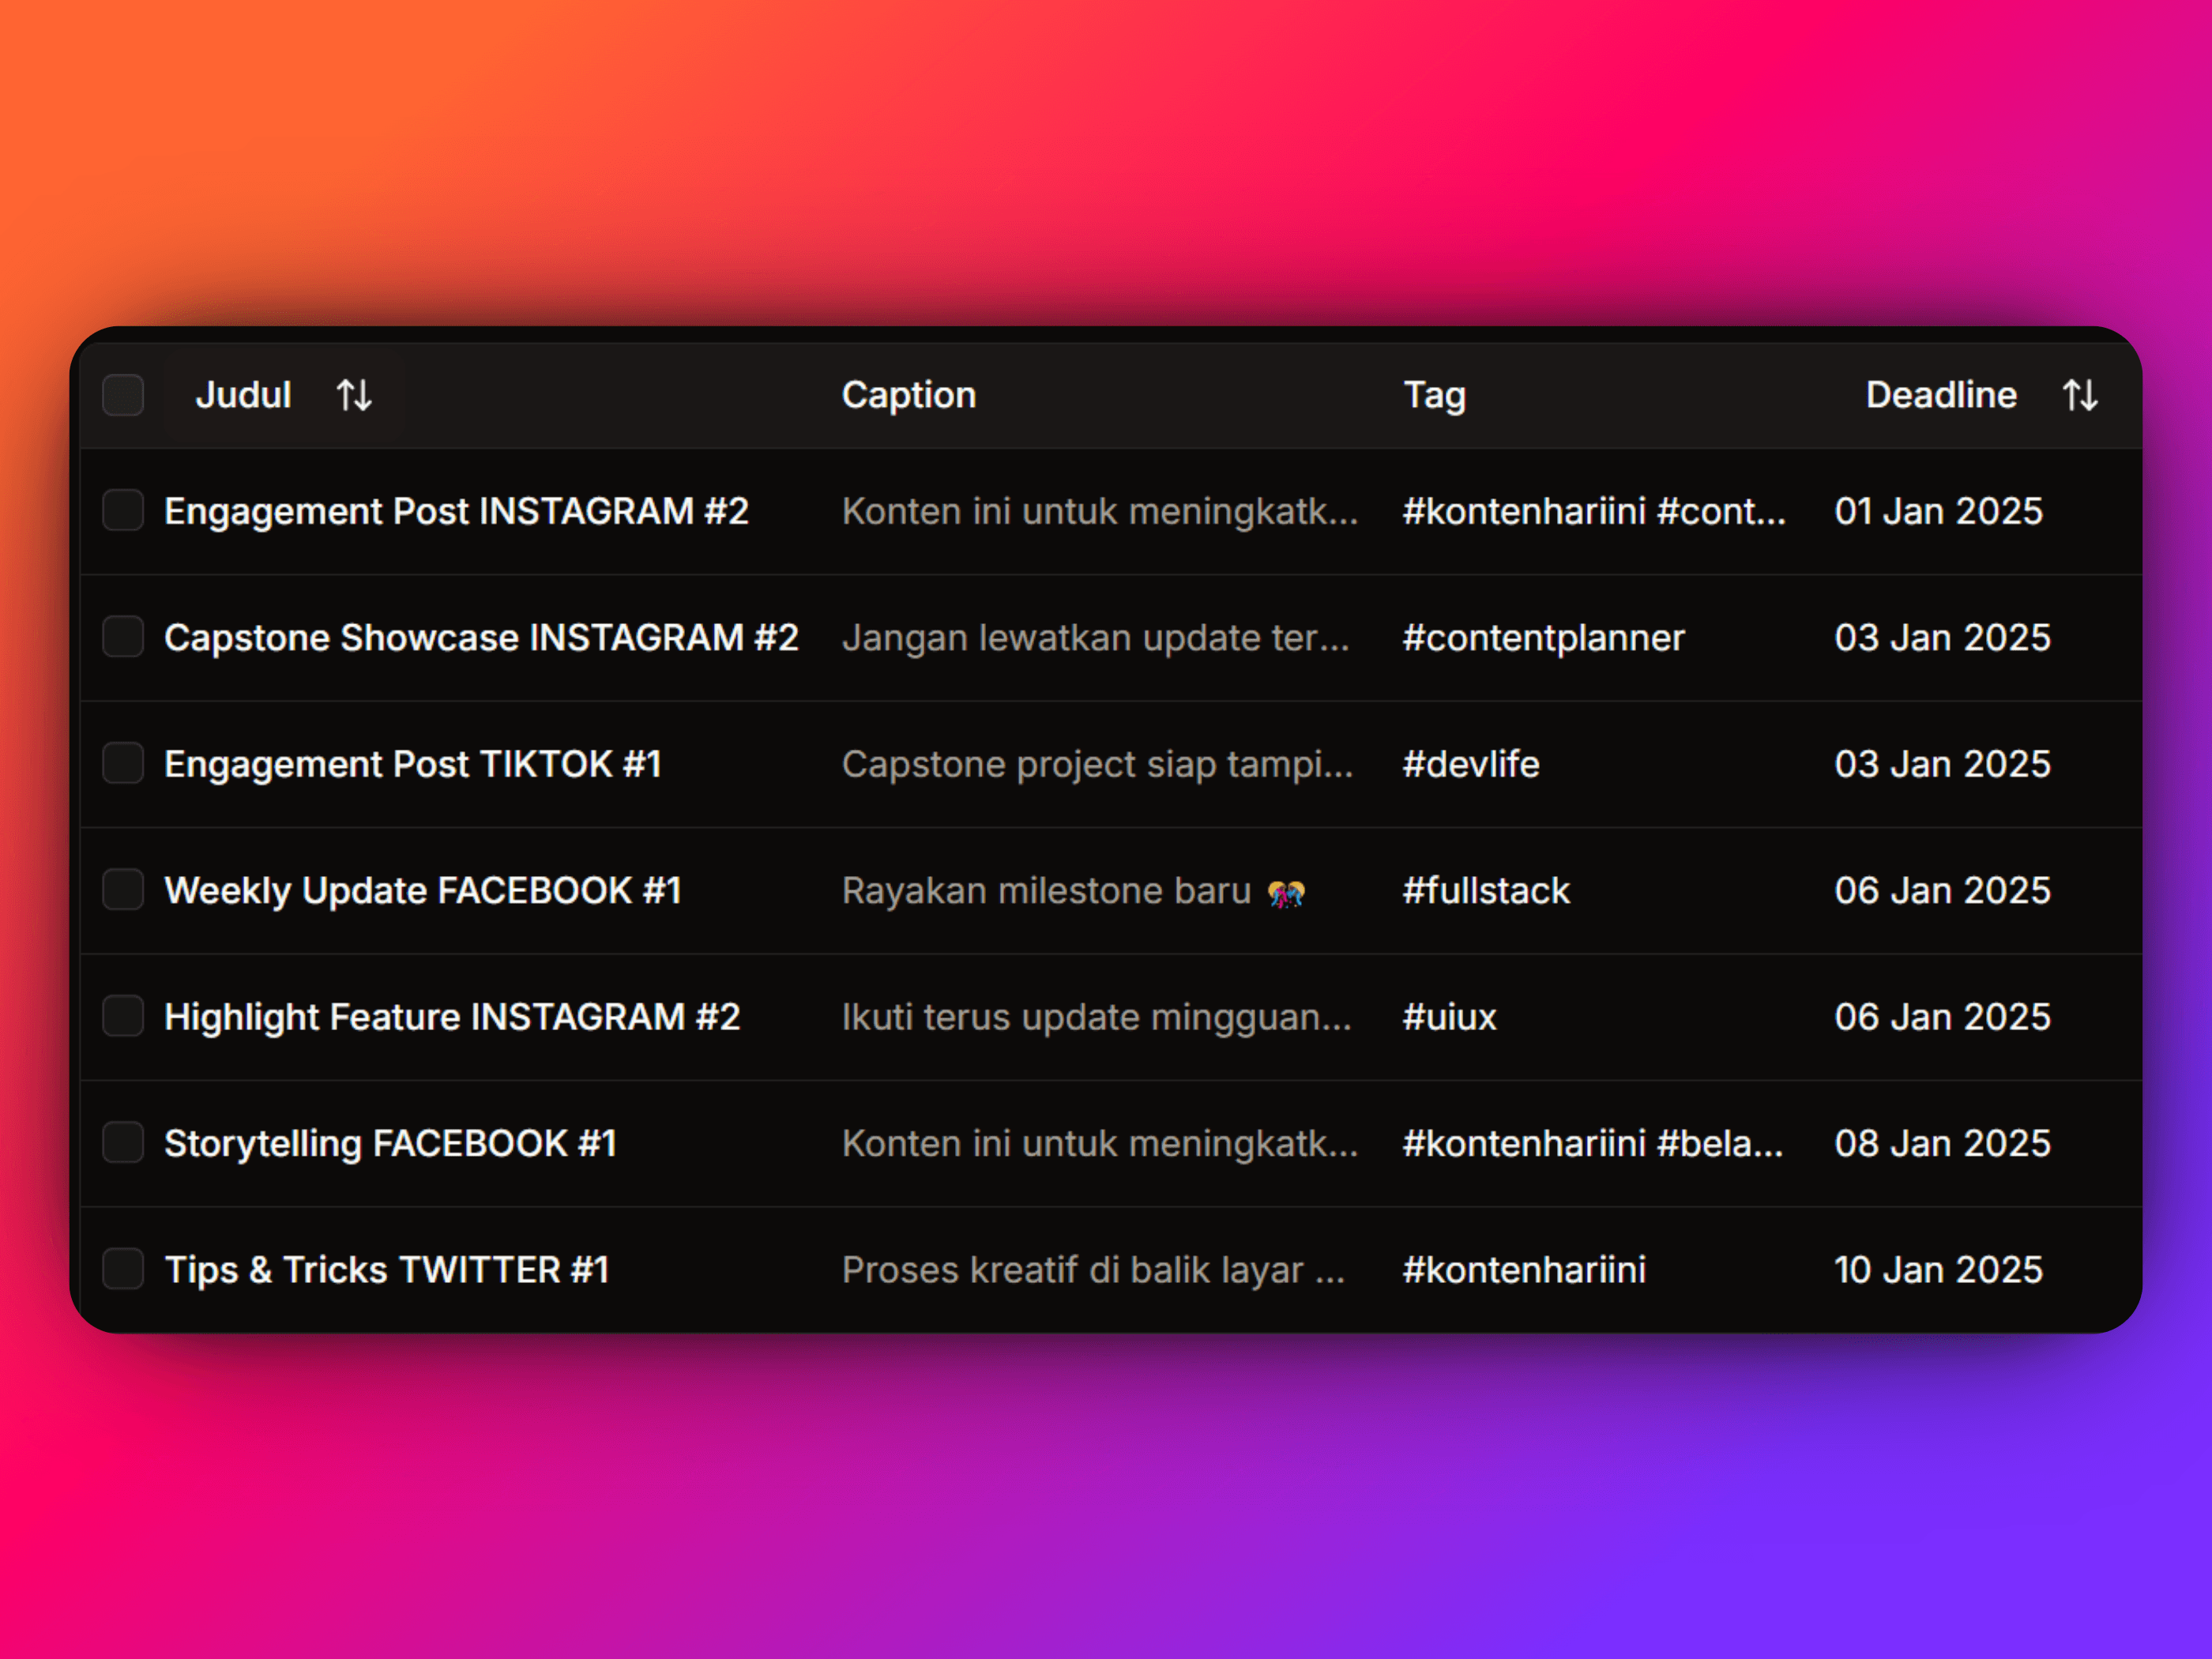
Task: Open the Weekly Update FACEBOOK #1 title
Action: click(x=422, y=890)
